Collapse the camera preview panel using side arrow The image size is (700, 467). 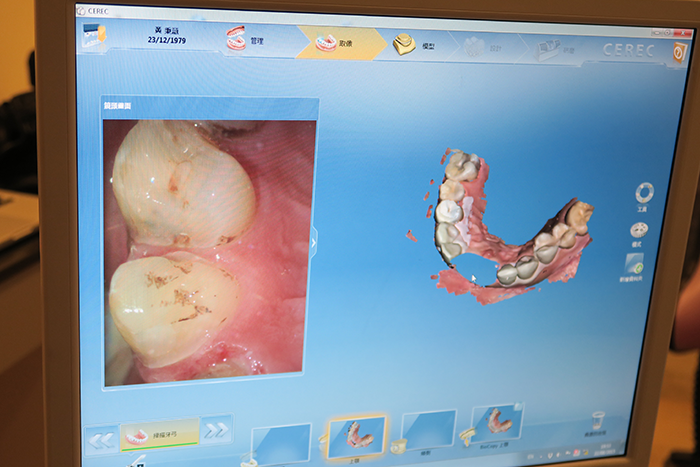point(313,242)
